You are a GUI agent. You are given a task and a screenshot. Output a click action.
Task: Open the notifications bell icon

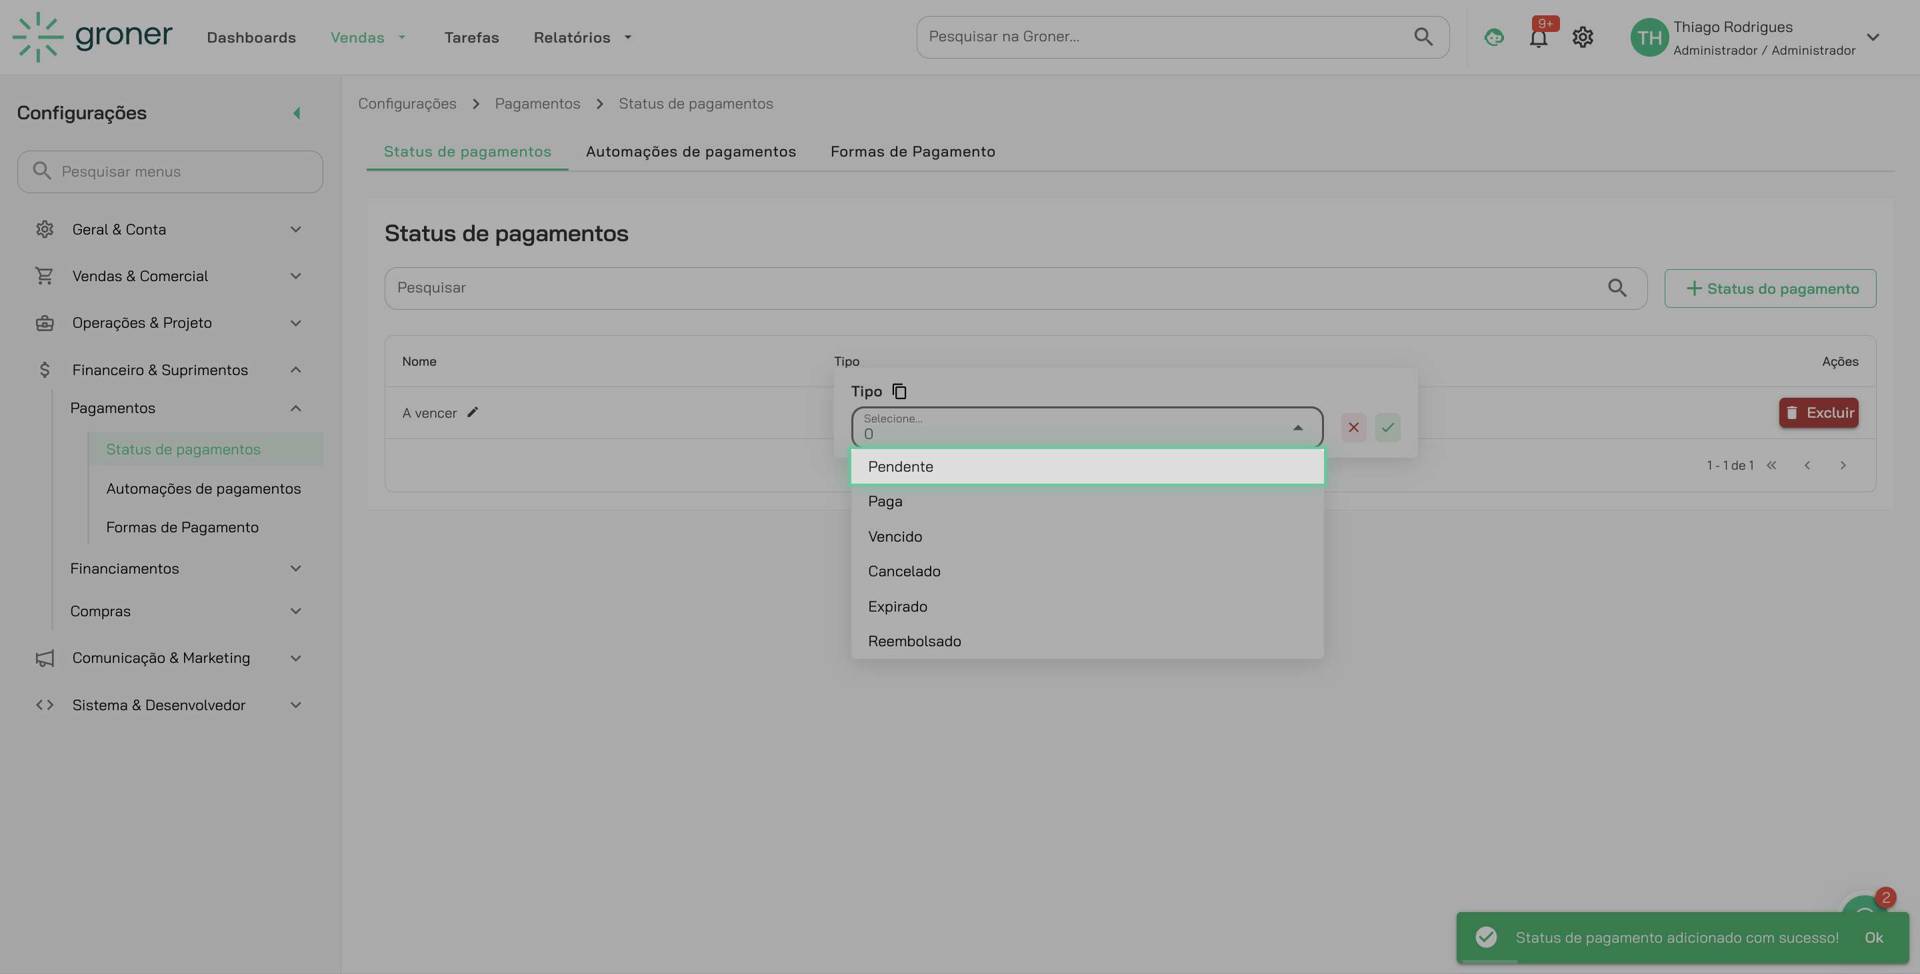point(1538,38)
